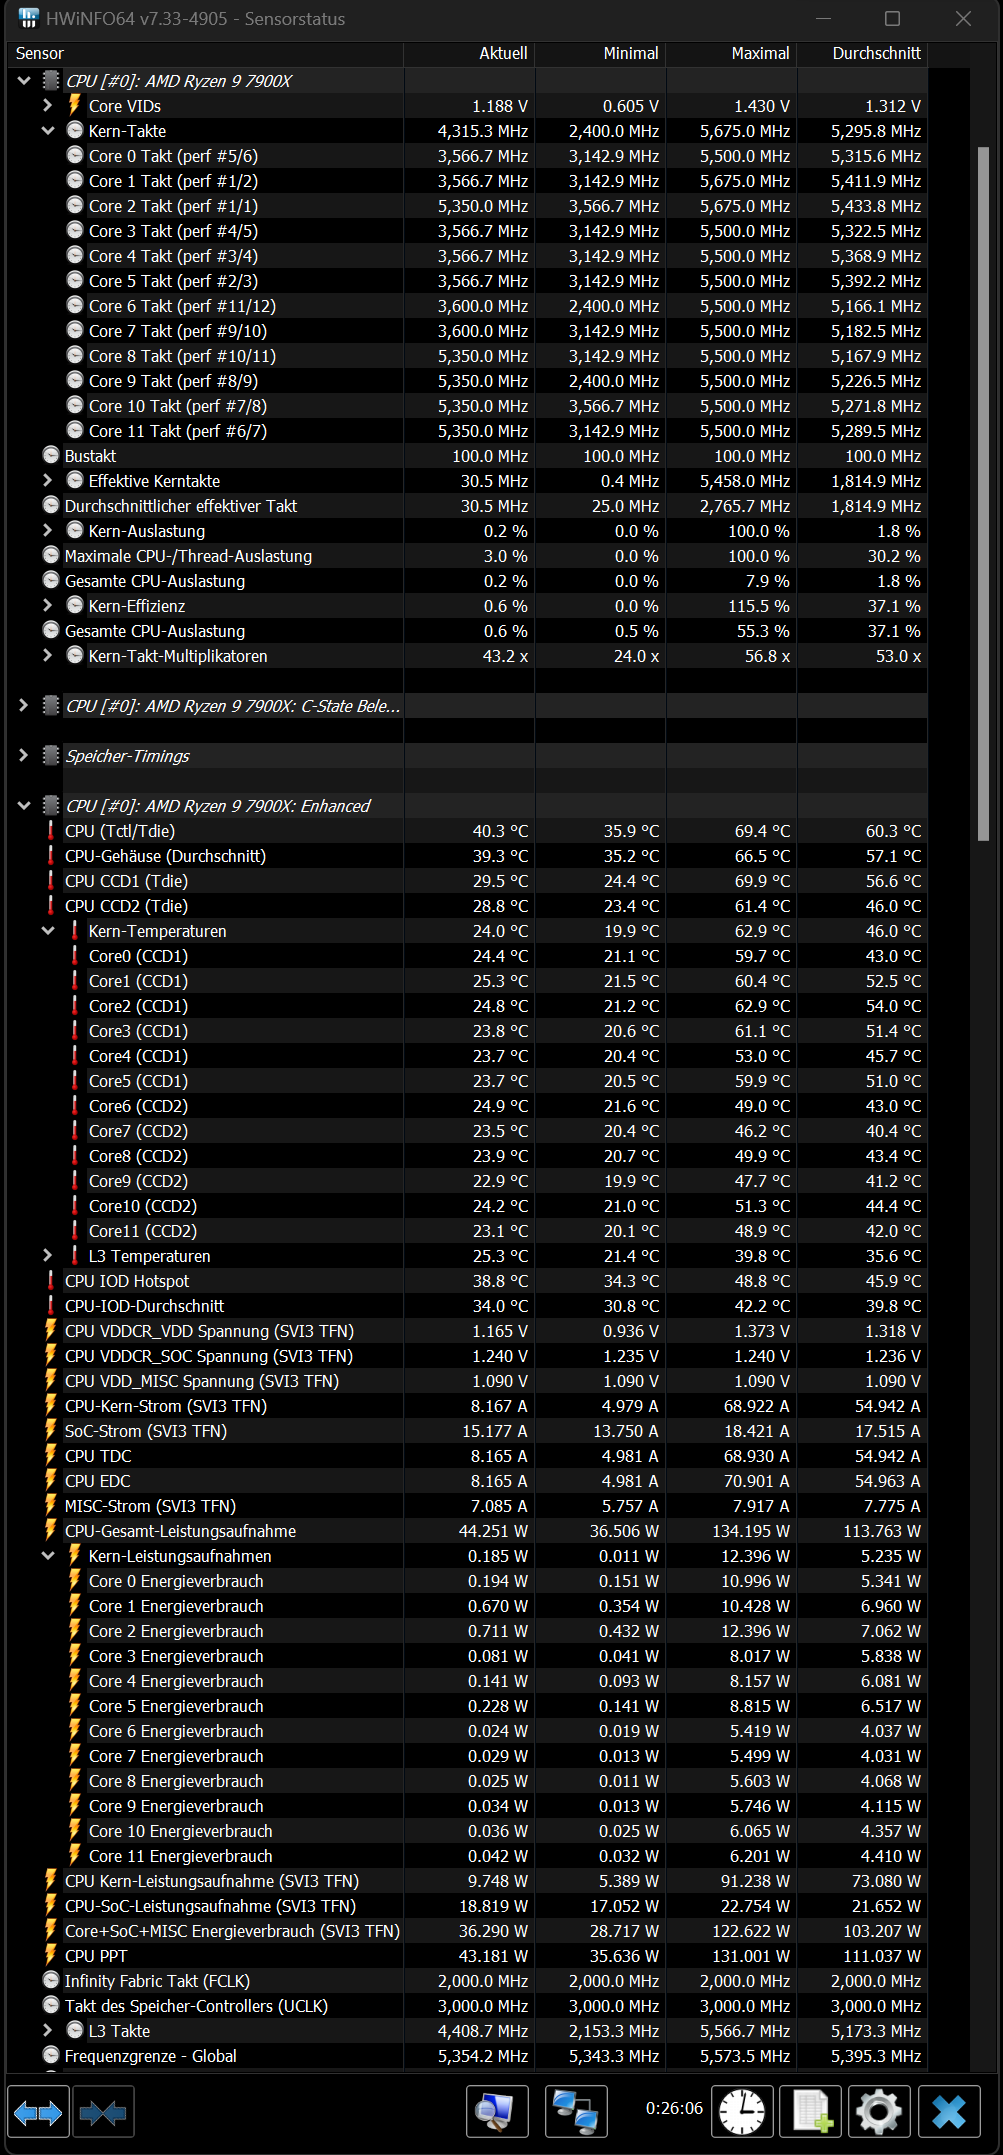Select the Core 2 Takt (perf #1/1) row
This screenshot has height=2155, width=1003.
(x=467, y=205)
